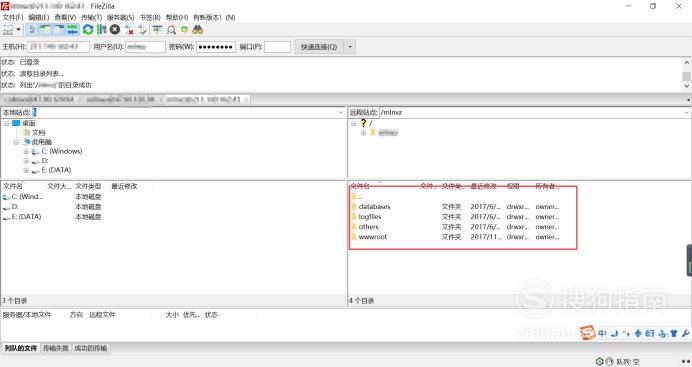Toggle the message log display icon
This screenshot has height=367, width=692.
coord(33,30)
